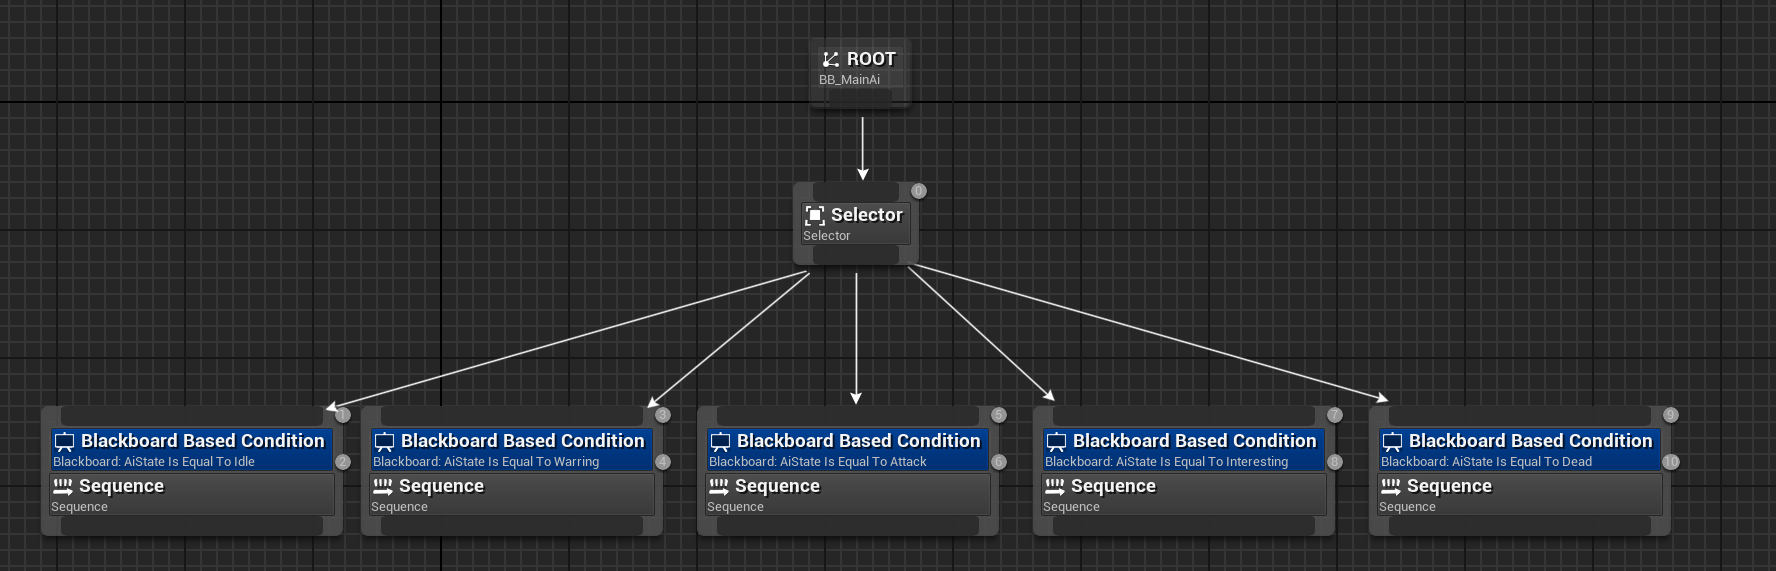Click execution index badge 7

[x=1335, y=415]
